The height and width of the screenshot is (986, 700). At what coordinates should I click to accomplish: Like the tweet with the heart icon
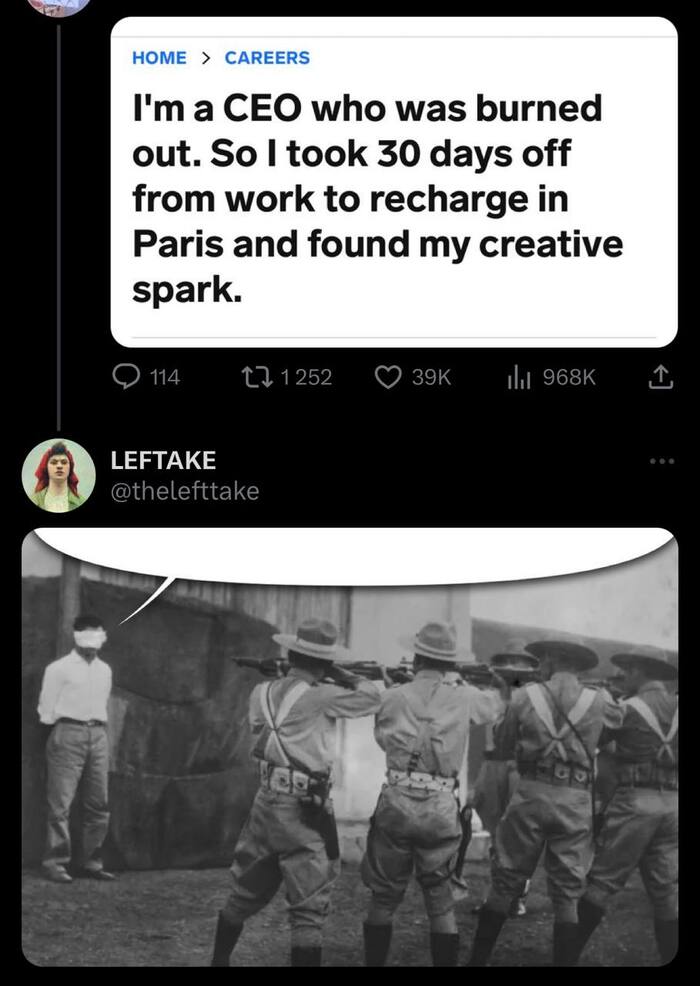pos(388,376)
